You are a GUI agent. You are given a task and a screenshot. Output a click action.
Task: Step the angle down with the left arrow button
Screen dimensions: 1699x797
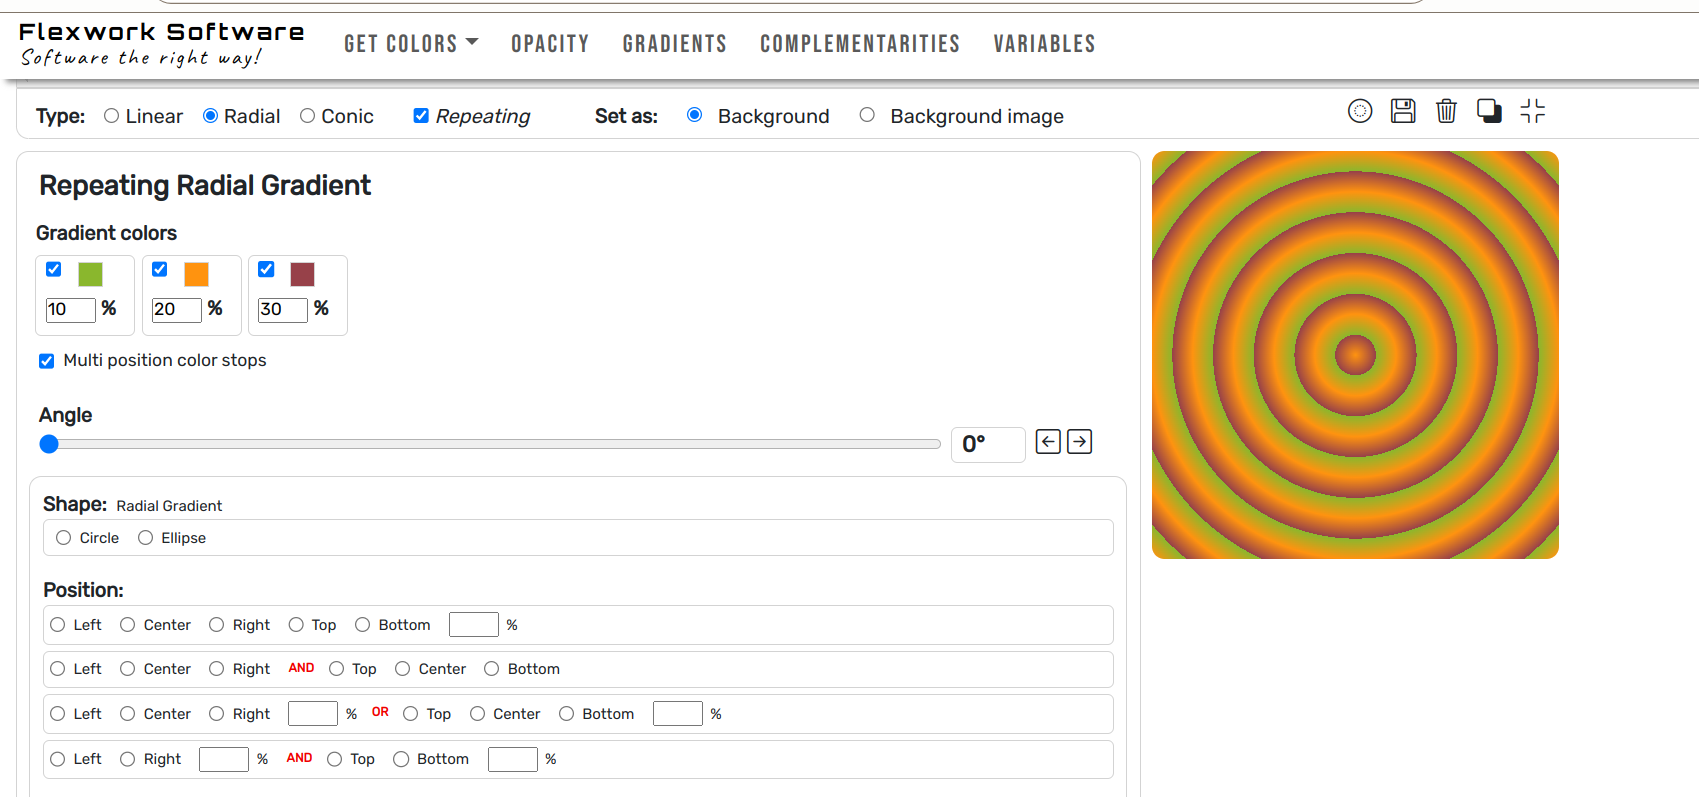coord(1048,441)
